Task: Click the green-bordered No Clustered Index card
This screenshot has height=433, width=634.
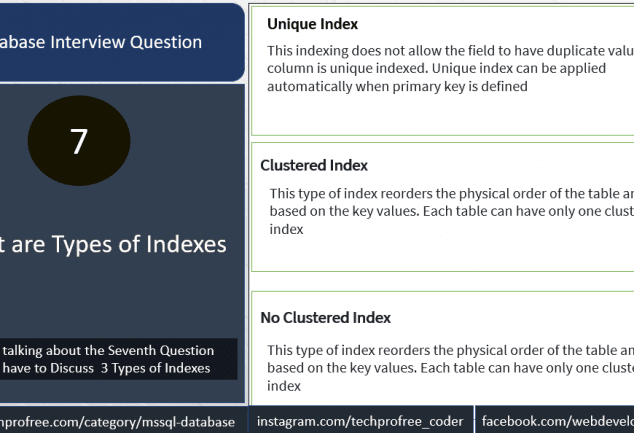Action: pyautogui.click(x=443, y=349)
